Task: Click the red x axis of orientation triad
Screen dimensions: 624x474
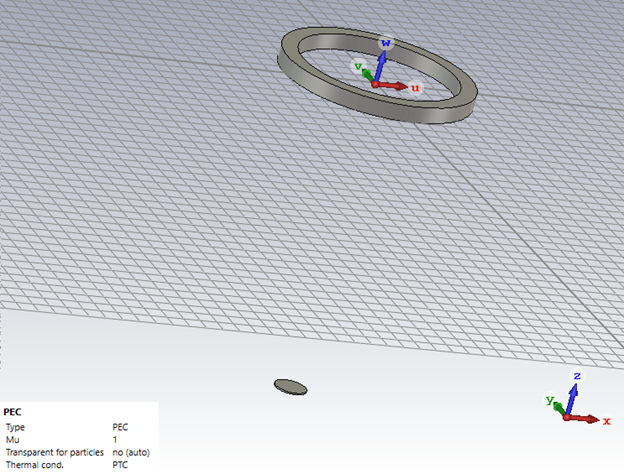Action: coord(583,418)
